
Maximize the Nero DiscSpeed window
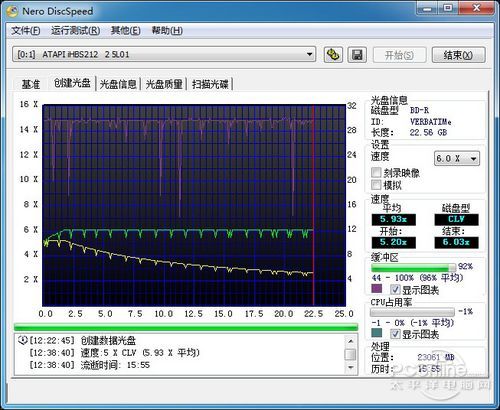[448, 8]
